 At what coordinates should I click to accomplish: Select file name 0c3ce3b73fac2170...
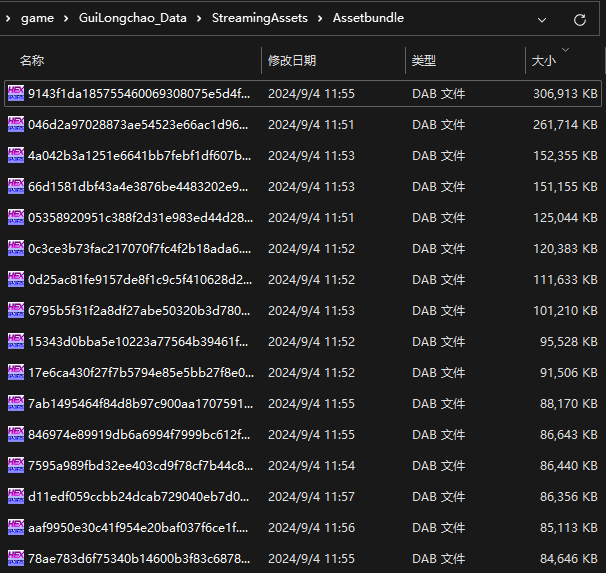pyautogui.click(x=140, y=248)
